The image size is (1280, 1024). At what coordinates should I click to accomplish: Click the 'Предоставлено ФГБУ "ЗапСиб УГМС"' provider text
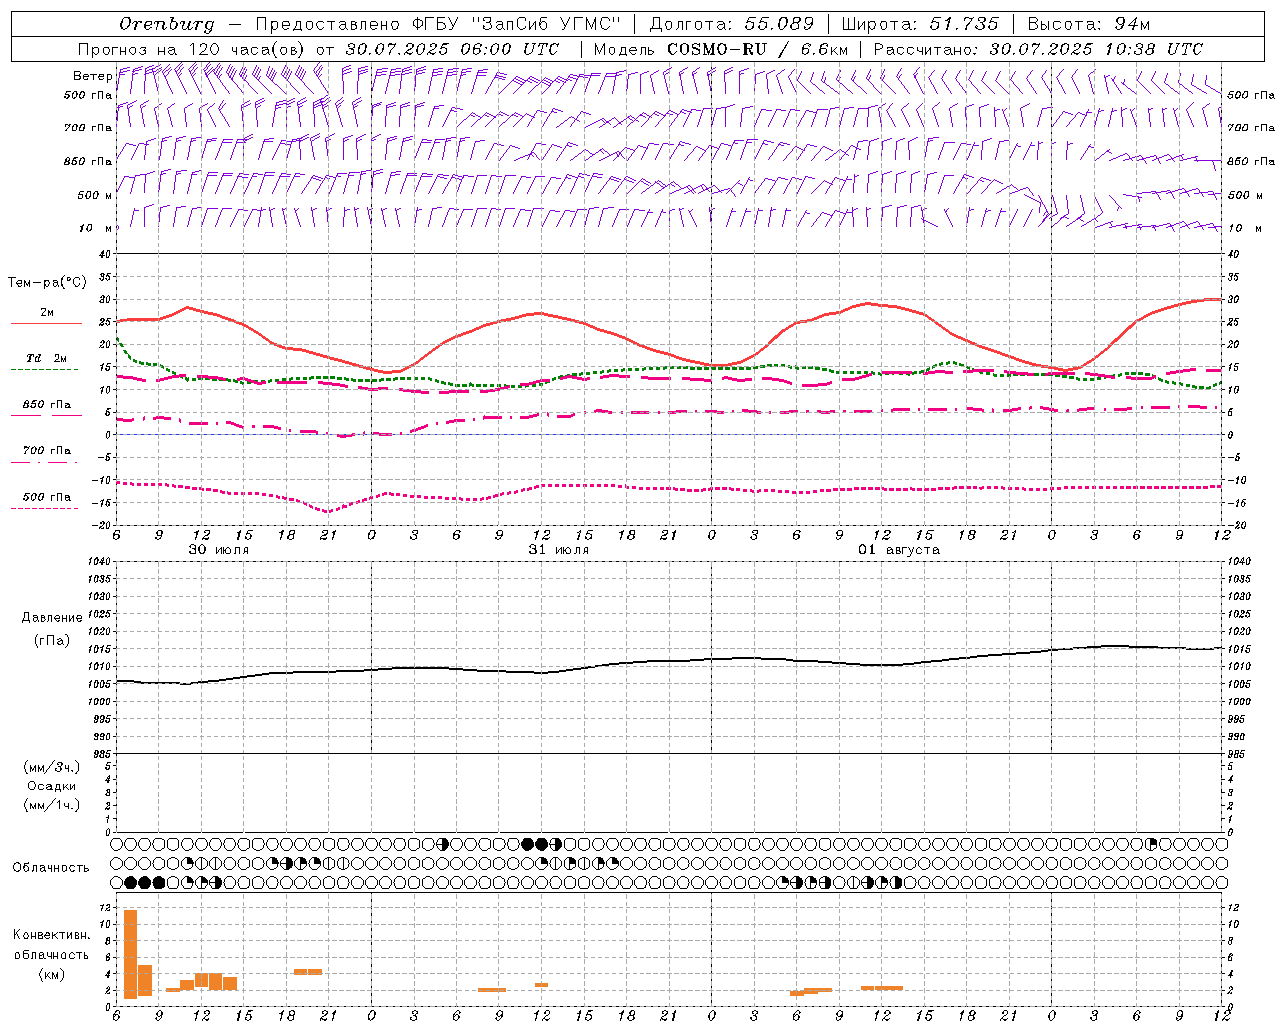(438, 24)
